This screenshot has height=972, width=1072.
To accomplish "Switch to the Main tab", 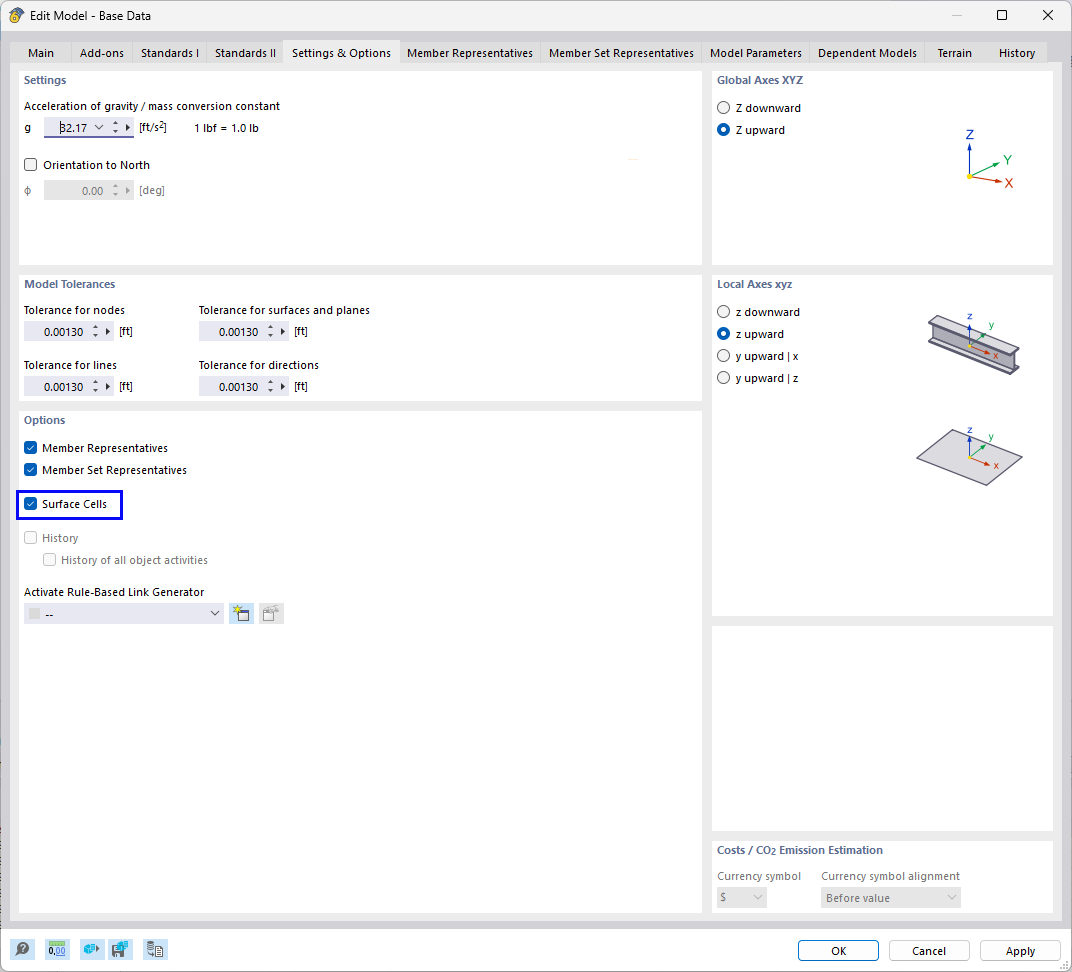I will point(40,53).
